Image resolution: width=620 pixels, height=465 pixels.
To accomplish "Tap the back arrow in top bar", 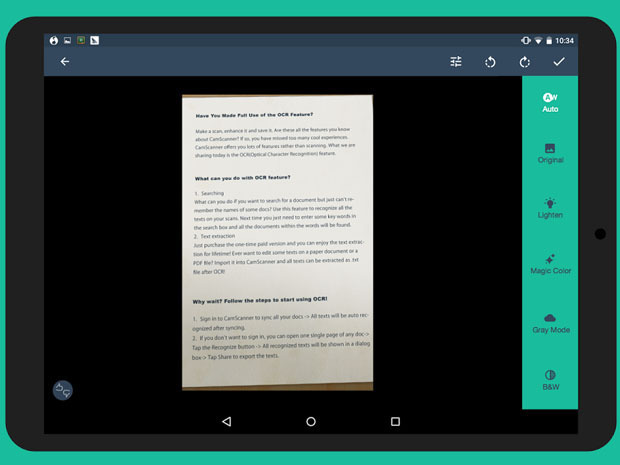I will tap(65, 62).
